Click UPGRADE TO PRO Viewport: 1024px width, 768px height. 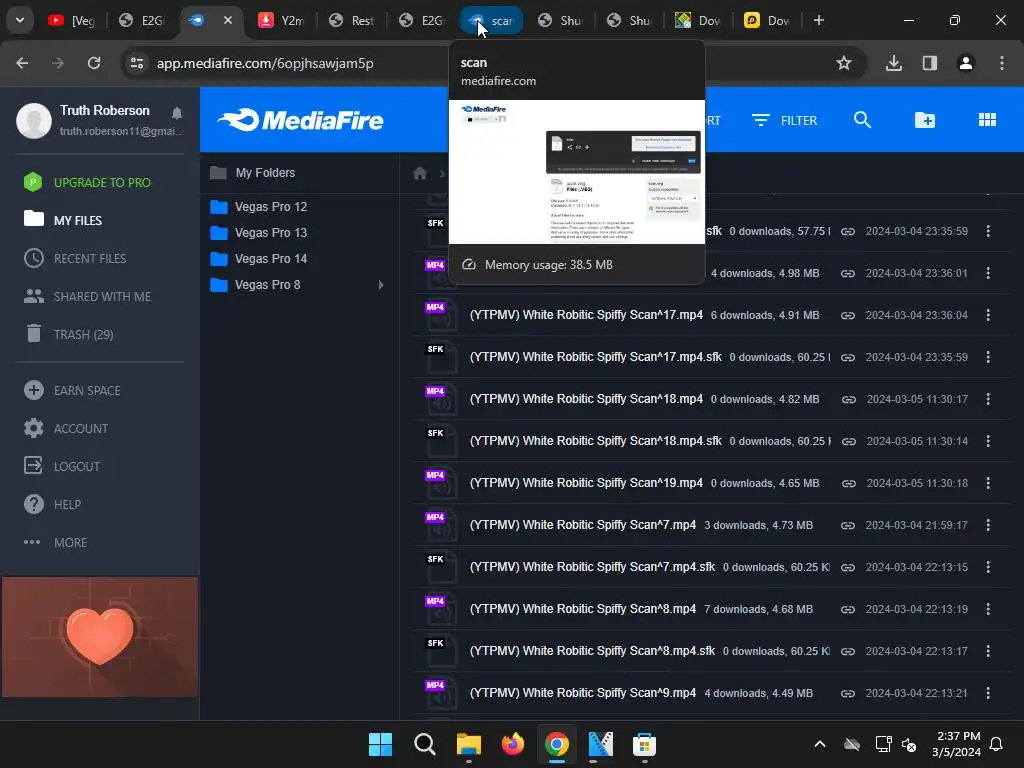tap(87, 182)
